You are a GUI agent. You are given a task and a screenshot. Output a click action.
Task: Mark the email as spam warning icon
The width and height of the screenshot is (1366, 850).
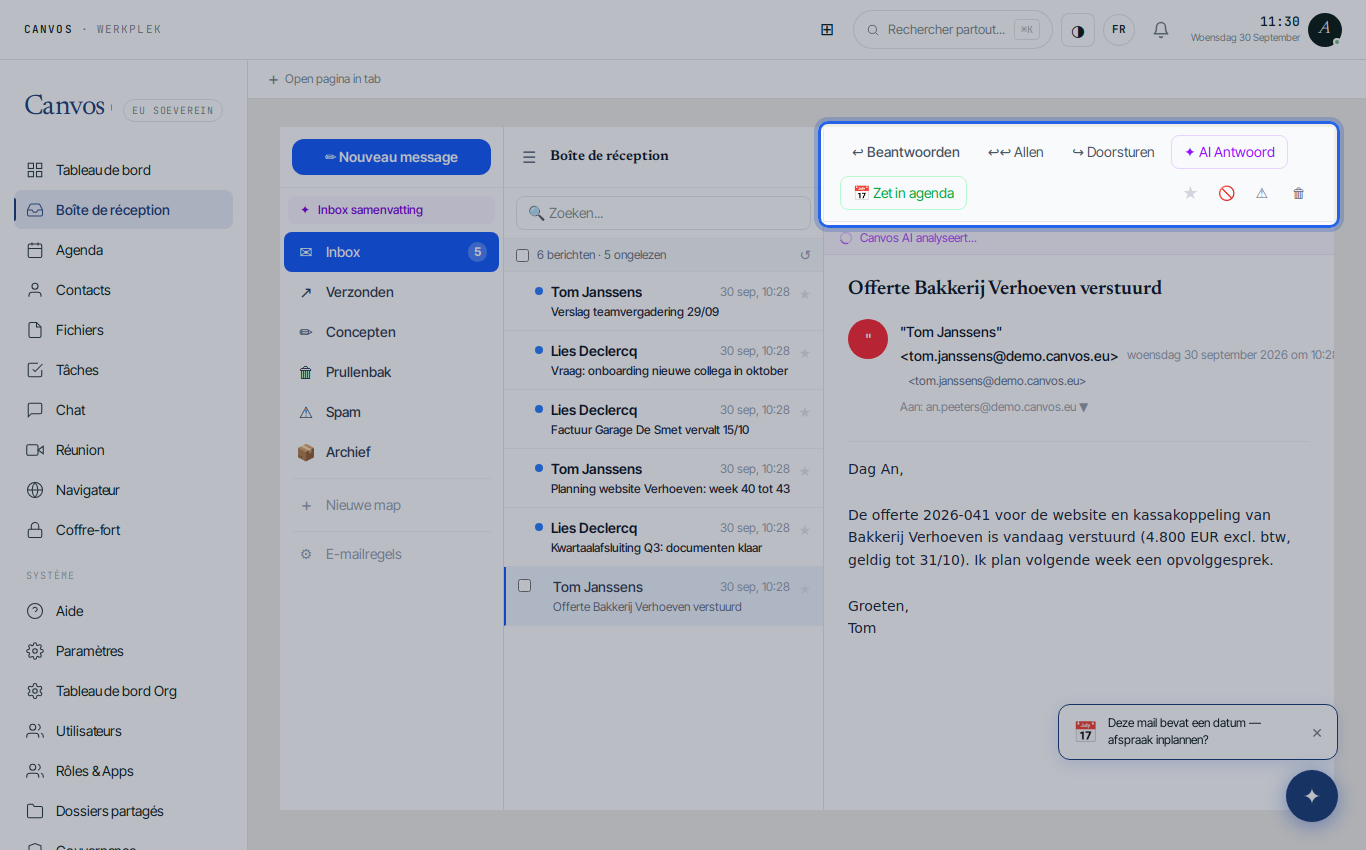click(1262, 193)
